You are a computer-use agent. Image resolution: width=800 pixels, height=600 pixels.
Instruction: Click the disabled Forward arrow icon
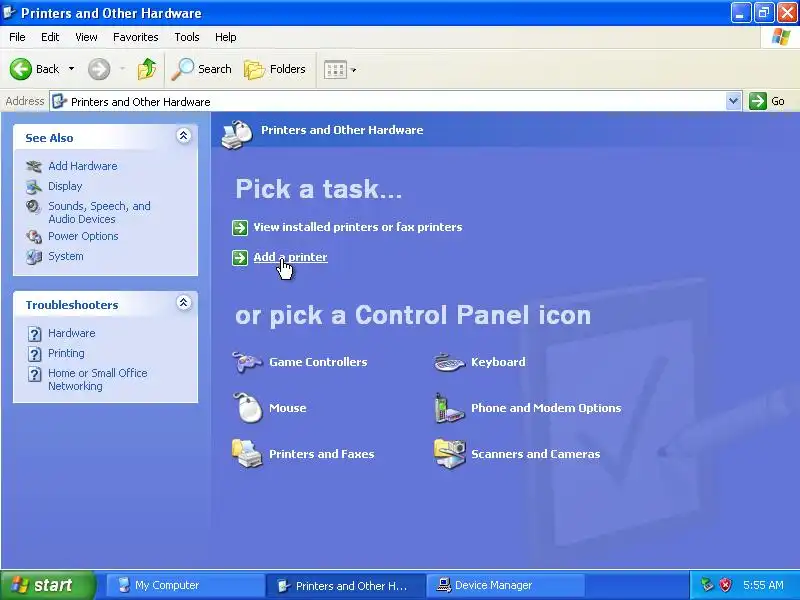(99, 69)
